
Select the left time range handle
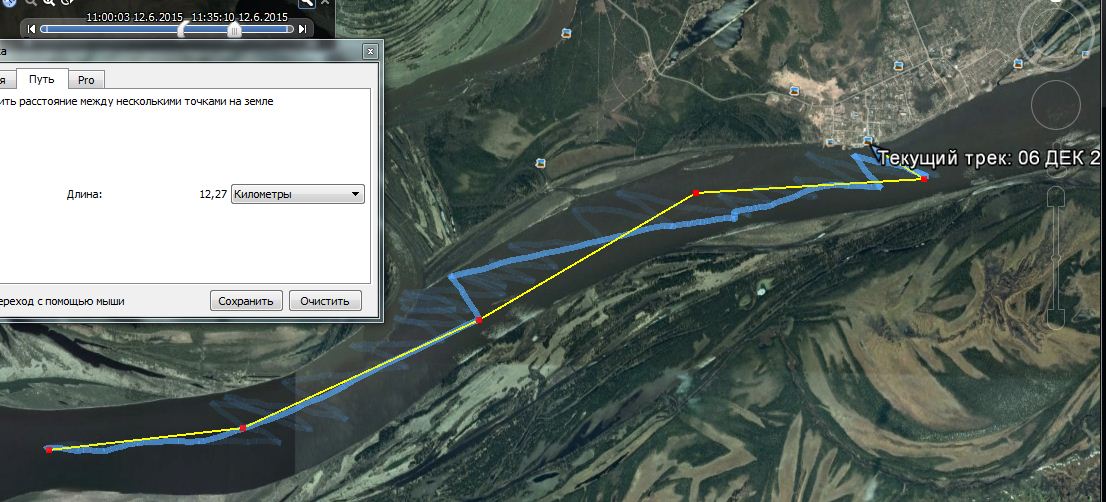tap(182, 29)
